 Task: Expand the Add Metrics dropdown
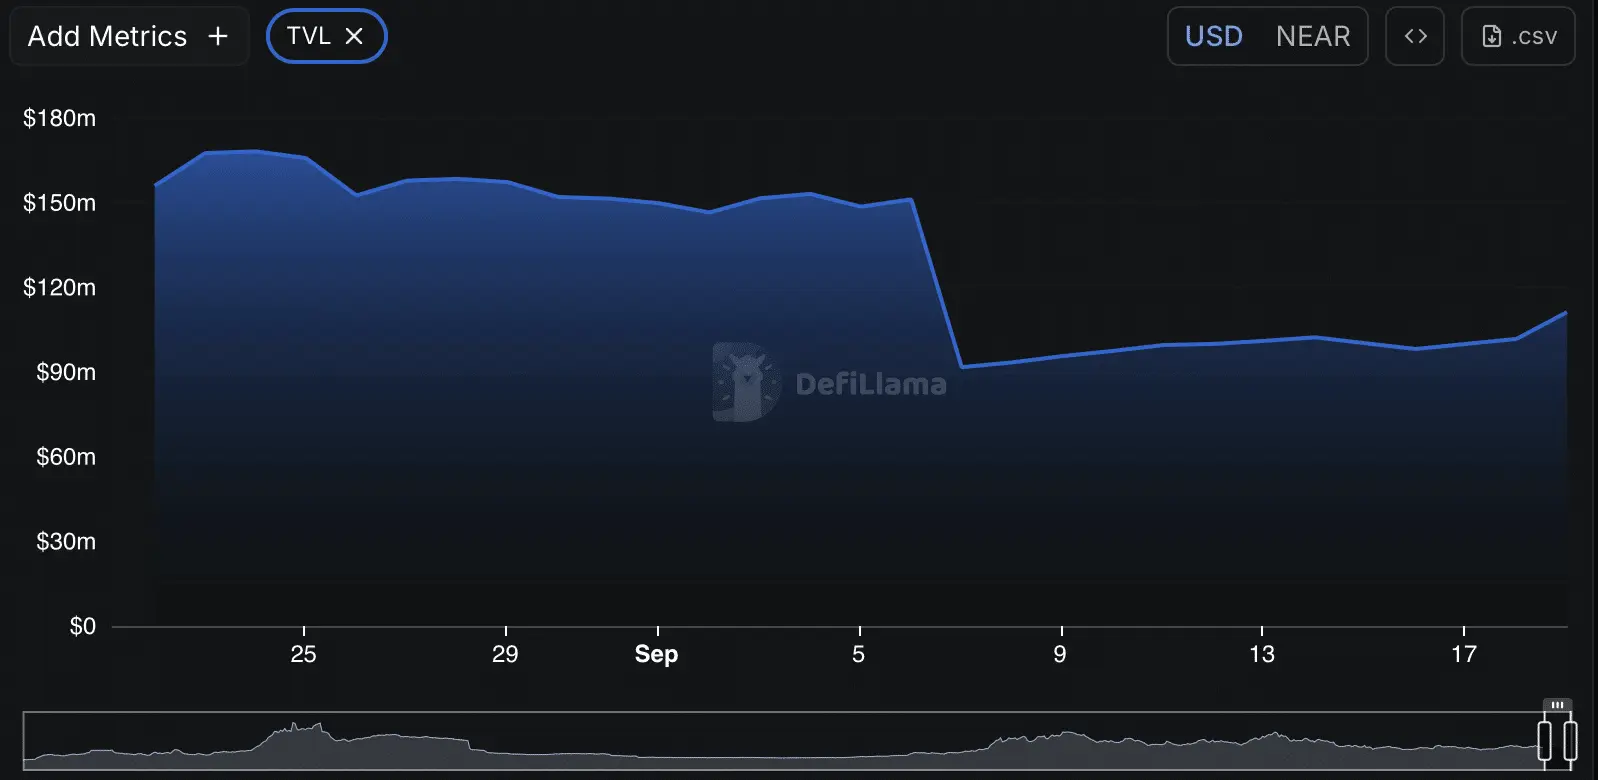pos(128,36)
